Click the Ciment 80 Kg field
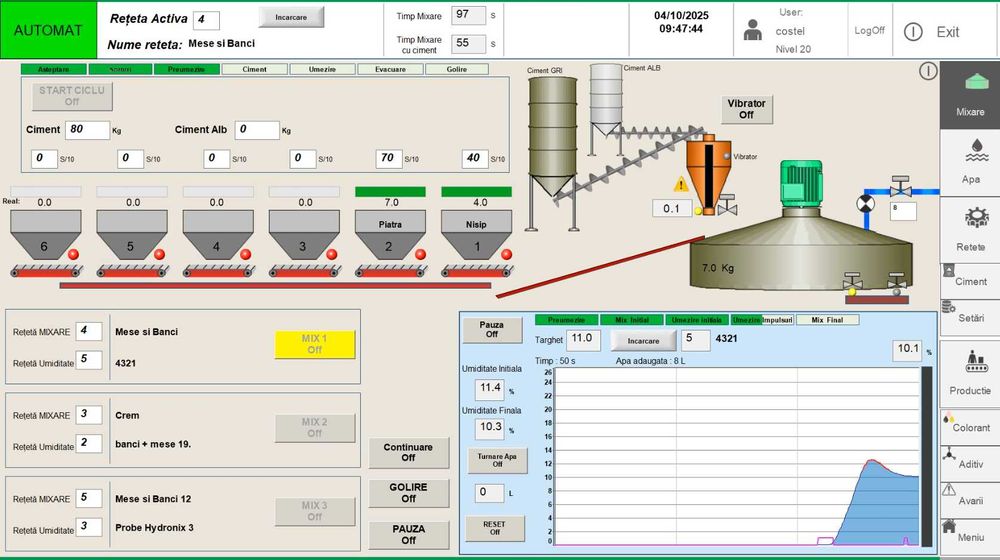 87,129
